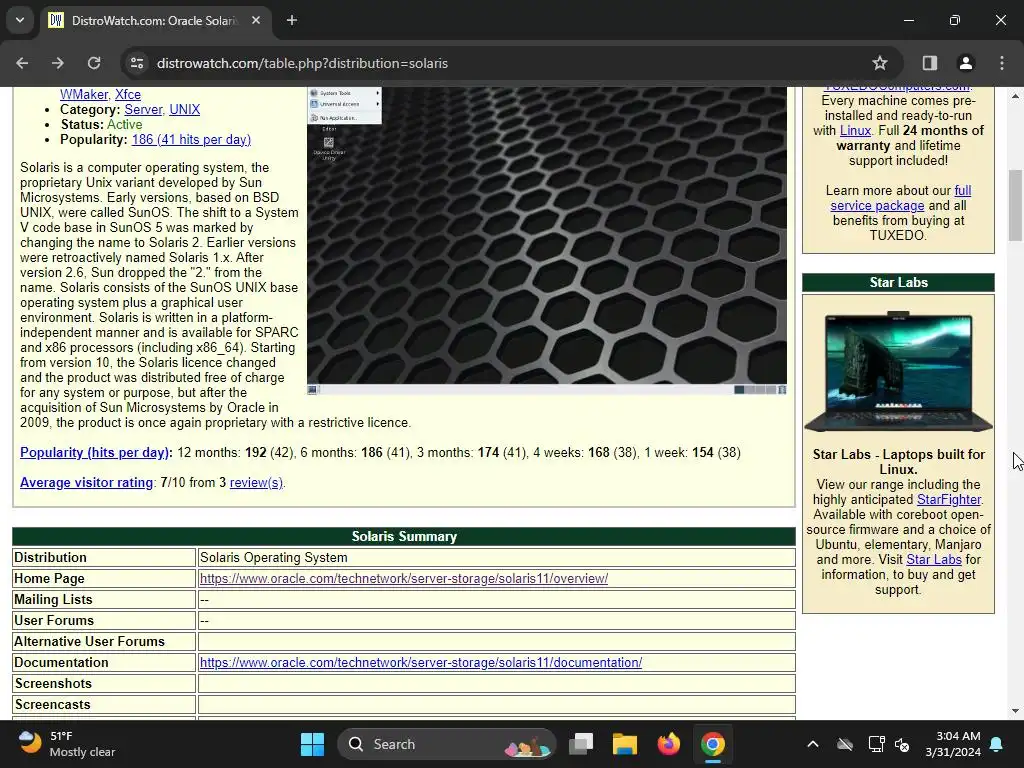The height and width of the screenshot is (768, 1024).
Task: Click the muted volume tray icon
Action: (903, 744)
